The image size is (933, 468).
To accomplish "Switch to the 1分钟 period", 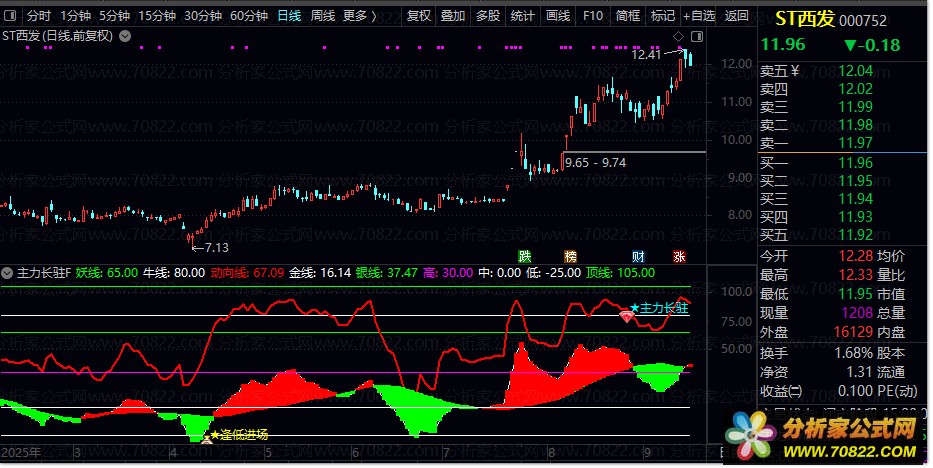I will (76, 16).
